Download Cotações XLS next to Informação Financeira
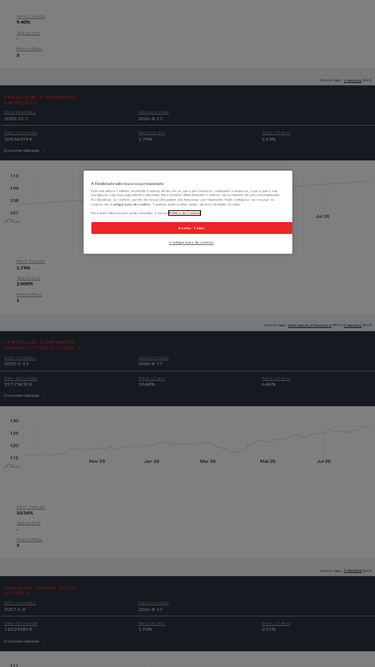The height and width of the screenshot is (667, 375). pyautogui.click(x=352, y=325)
